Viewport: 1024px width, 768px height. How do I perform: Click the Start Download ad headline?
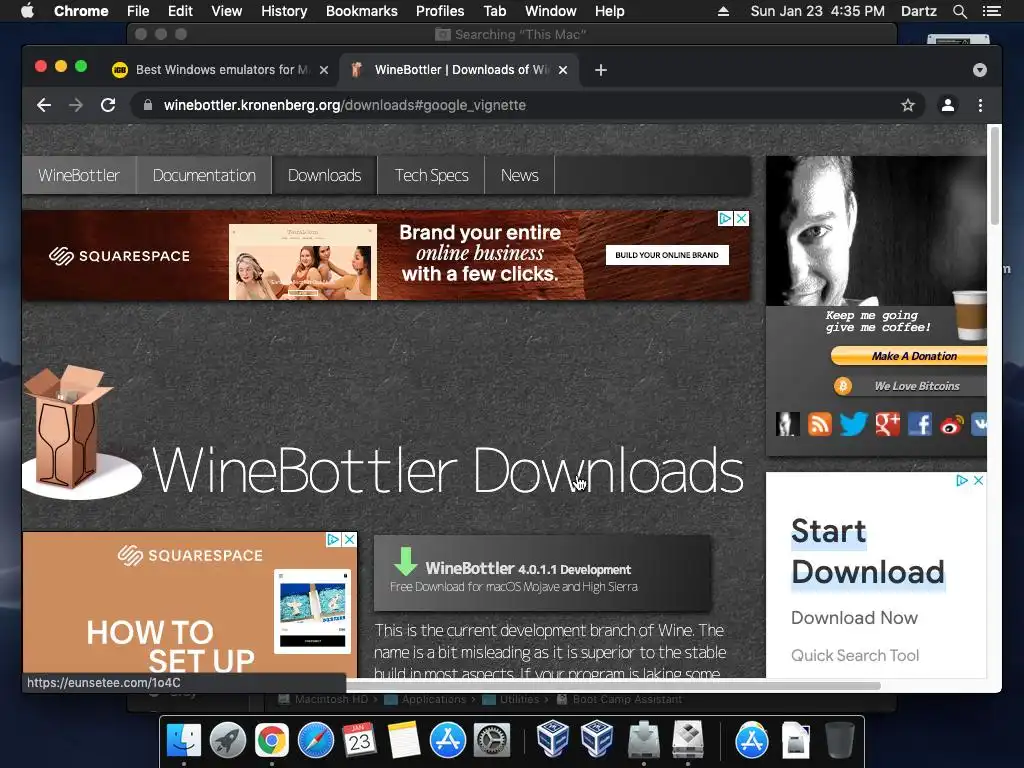click(868, 551)
